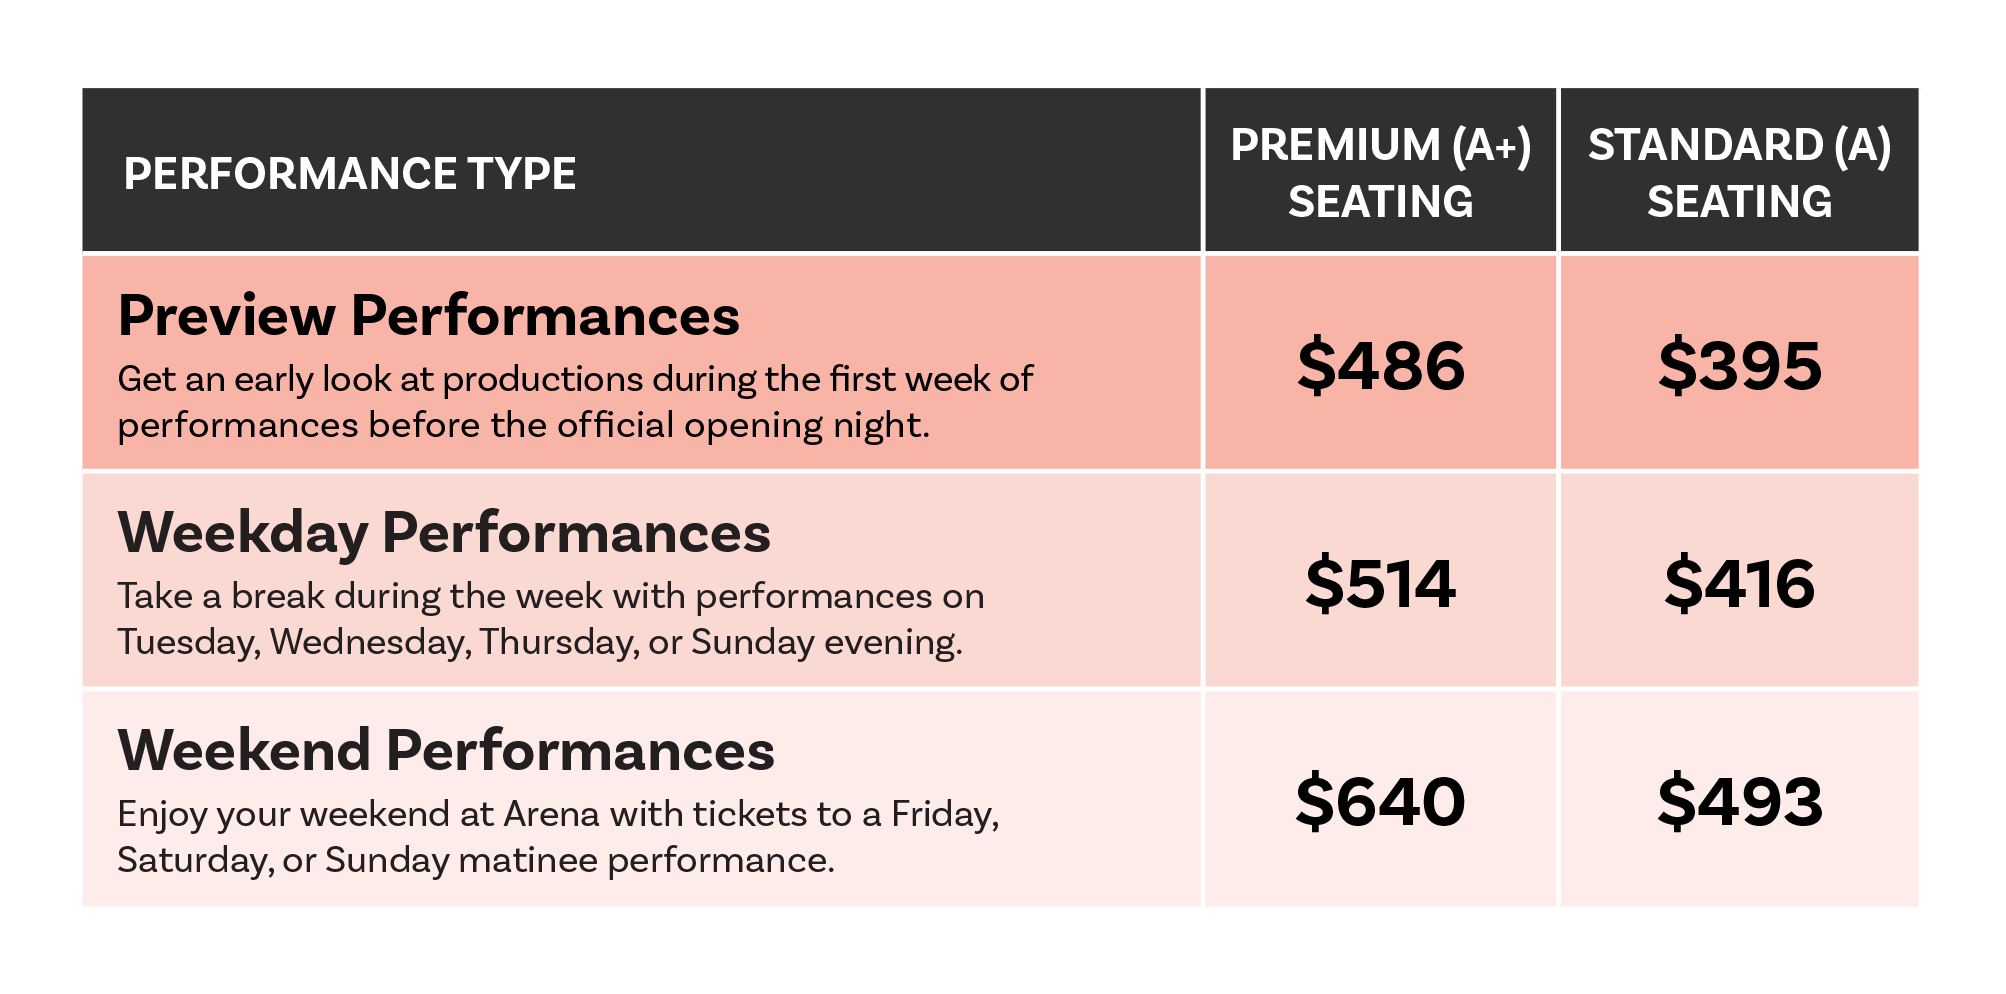
Task: Choose the $416 standard weekday price
Action: point(1740,583)
